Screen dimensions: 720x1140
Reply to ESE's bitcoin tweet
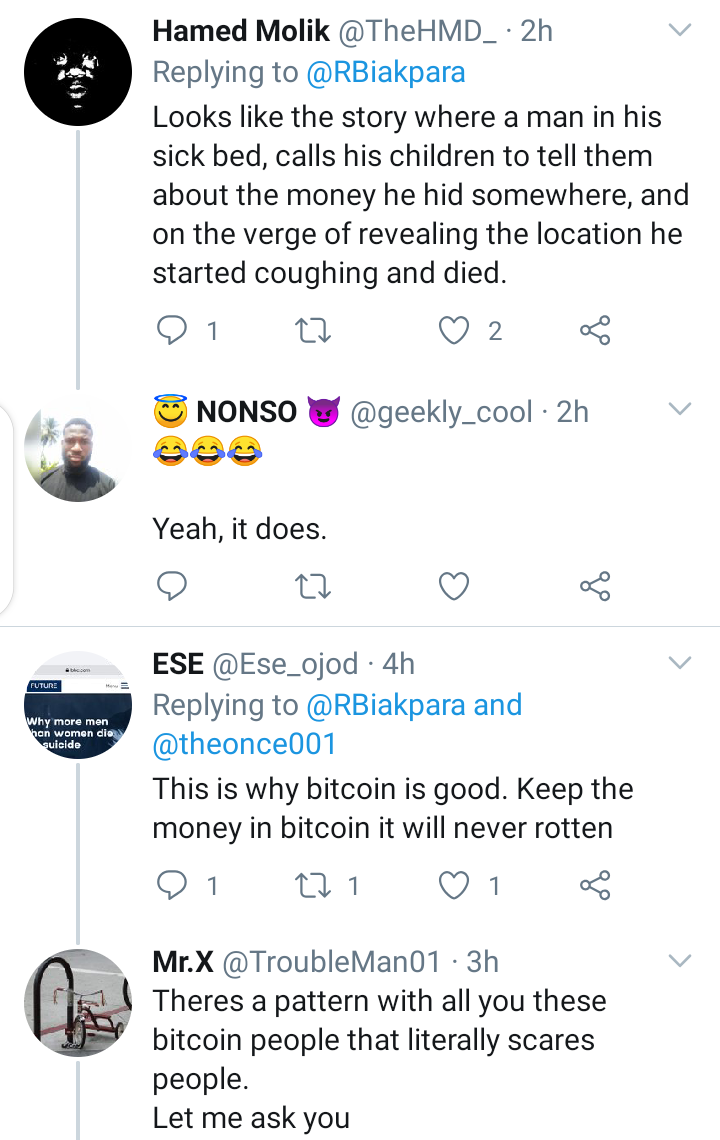point(173,884)
